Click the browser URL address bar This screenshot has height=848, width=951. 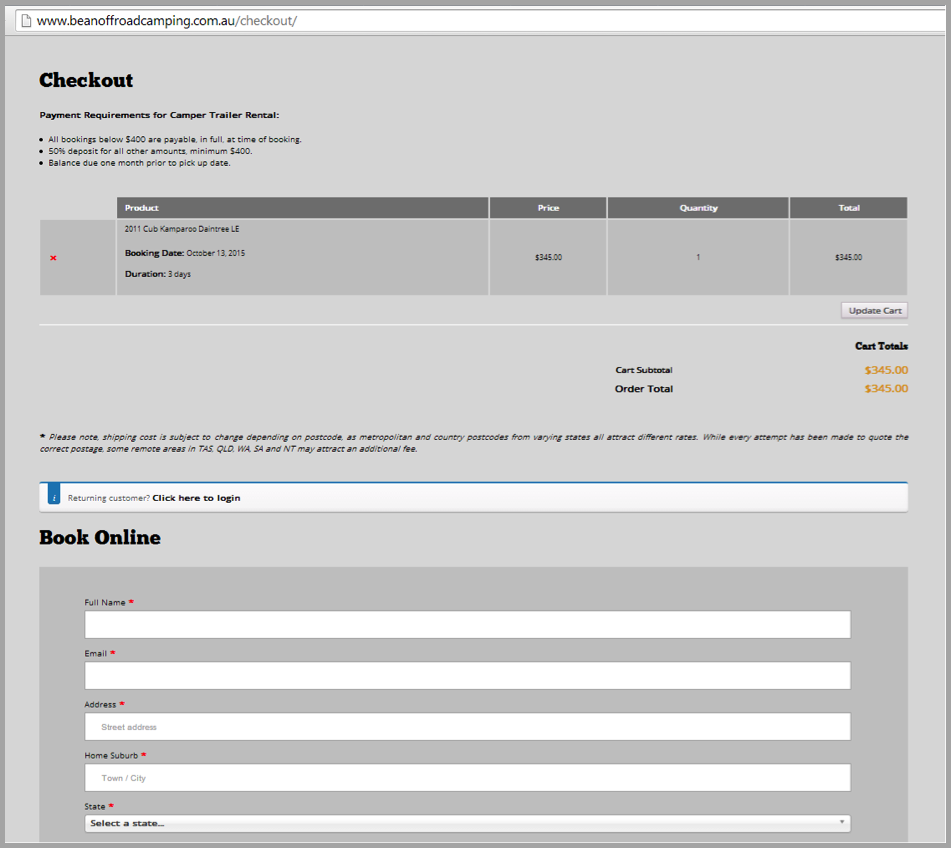(x=480, y=21)
